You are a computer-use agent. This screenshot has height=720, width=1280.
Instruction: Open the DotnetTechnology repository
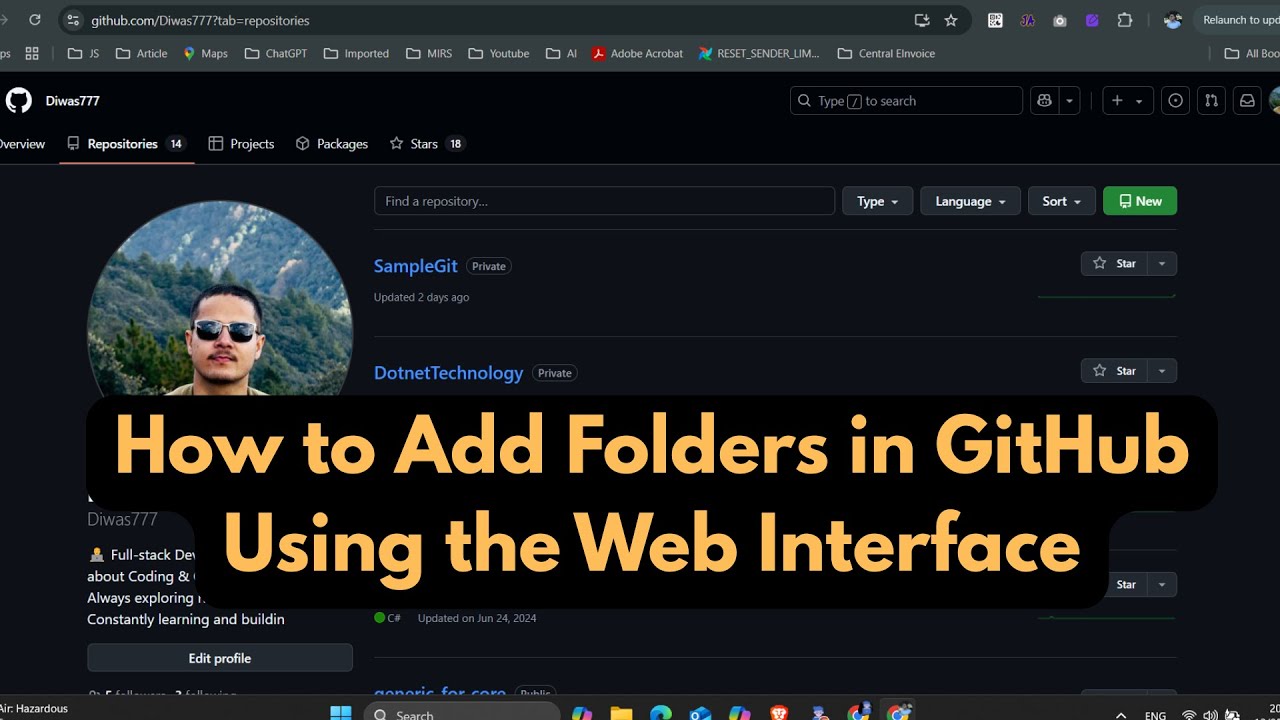(x=448, y=373)
